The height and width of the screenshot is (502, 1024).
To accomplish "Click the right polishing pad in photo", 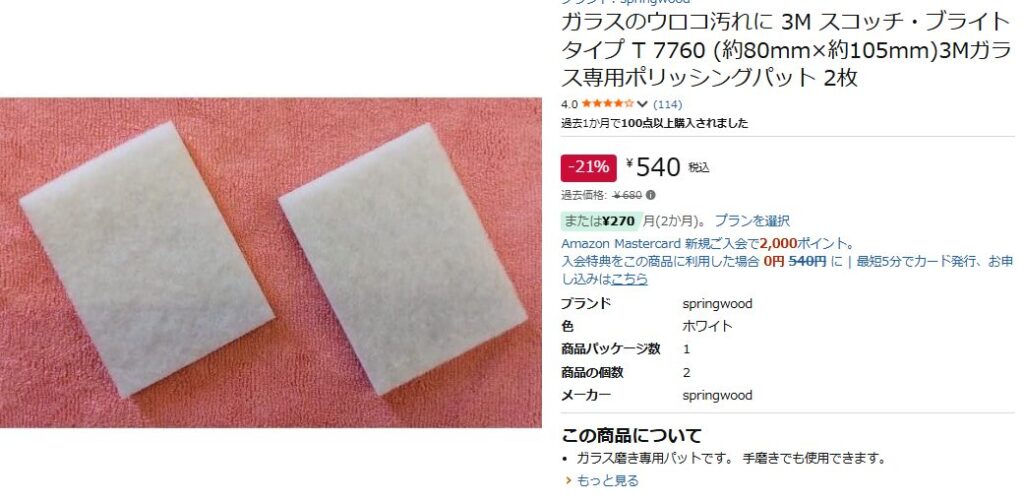I will click(x=402, y=259).
